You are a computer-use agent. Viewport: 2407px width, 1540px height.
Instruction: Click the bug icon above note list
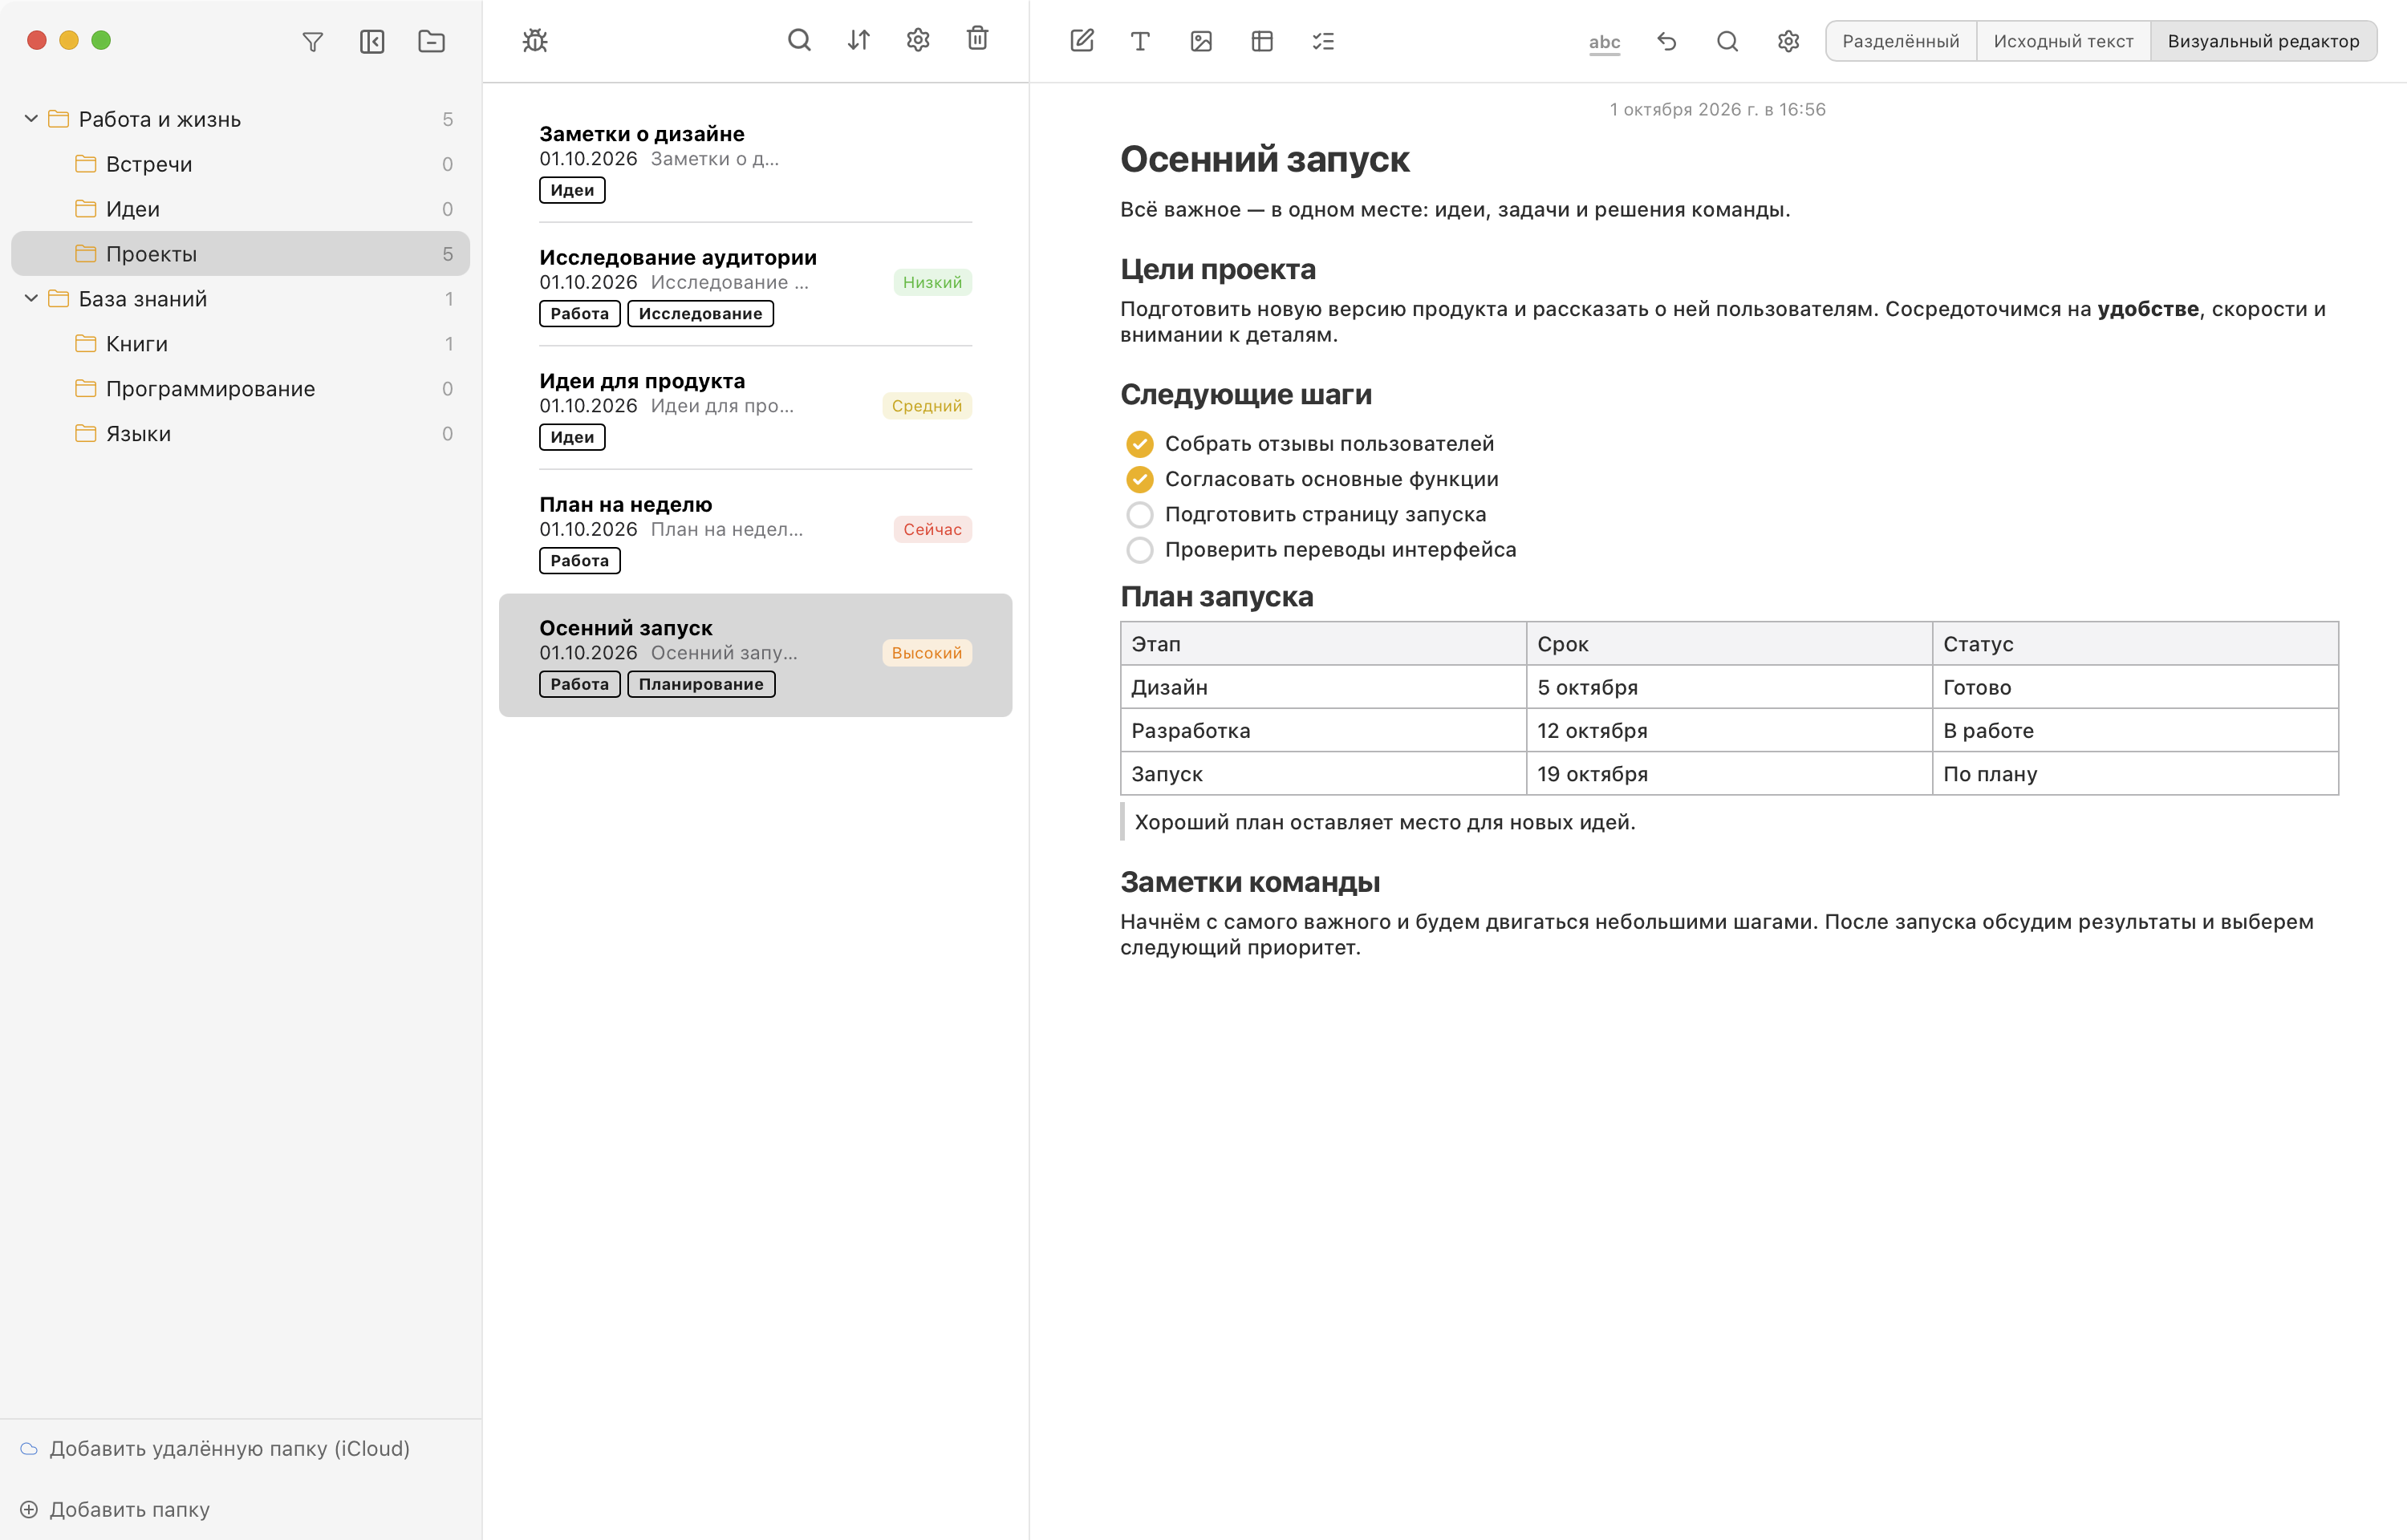point(535,40)
